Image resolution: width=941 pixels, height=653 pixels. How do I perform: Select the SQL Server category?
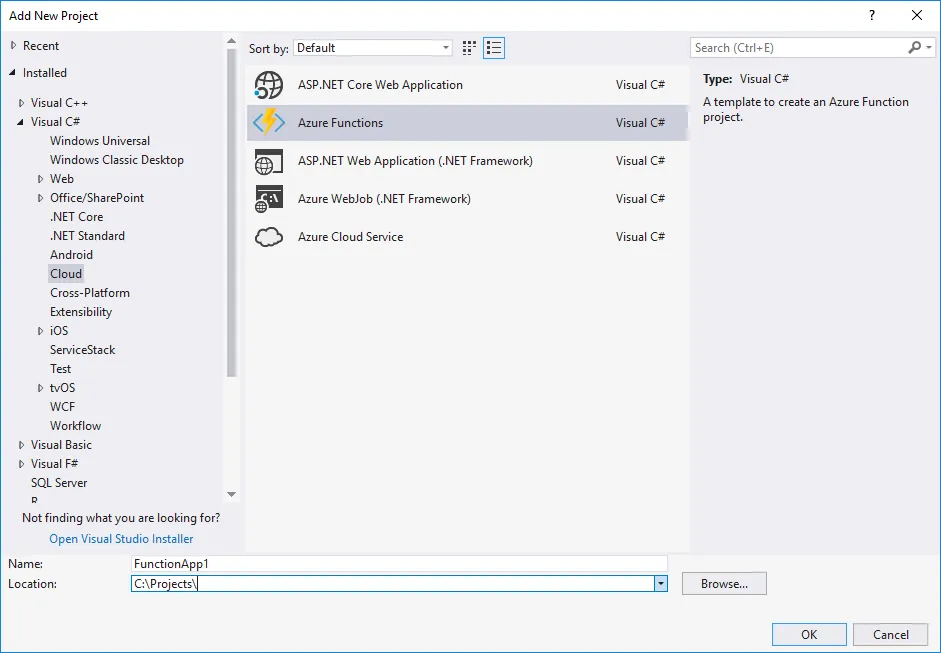[59, 483]
